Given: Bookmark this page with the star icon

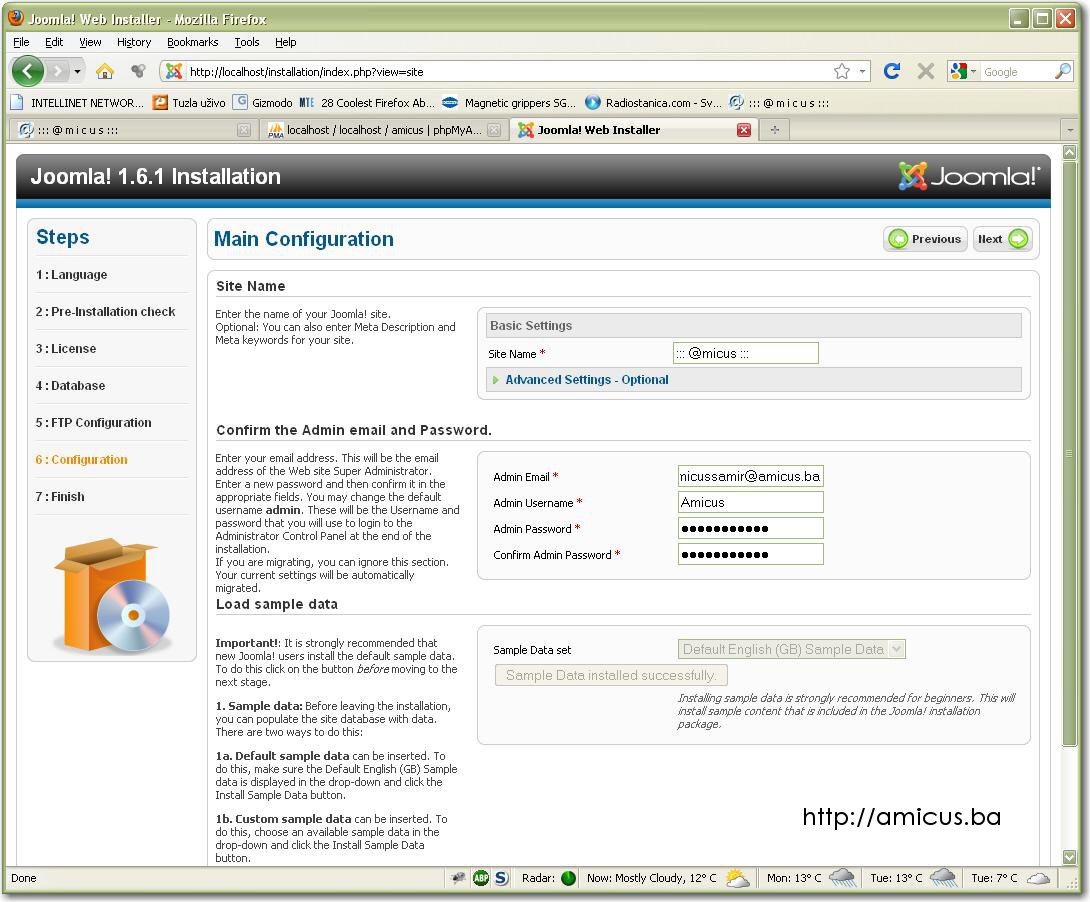Looking at the screenshot, I should pos(841,71).
